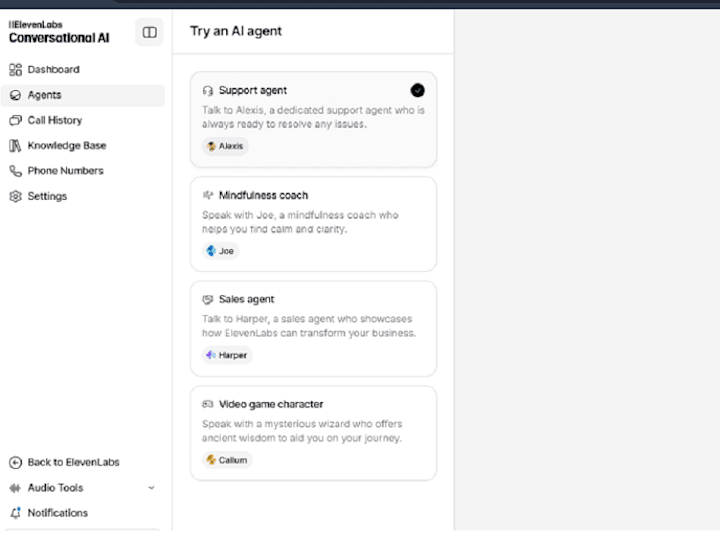Click the Knowledge Base books icon
Screen dimensions: 720x540
pyautogui.click(x=15, y=146)
